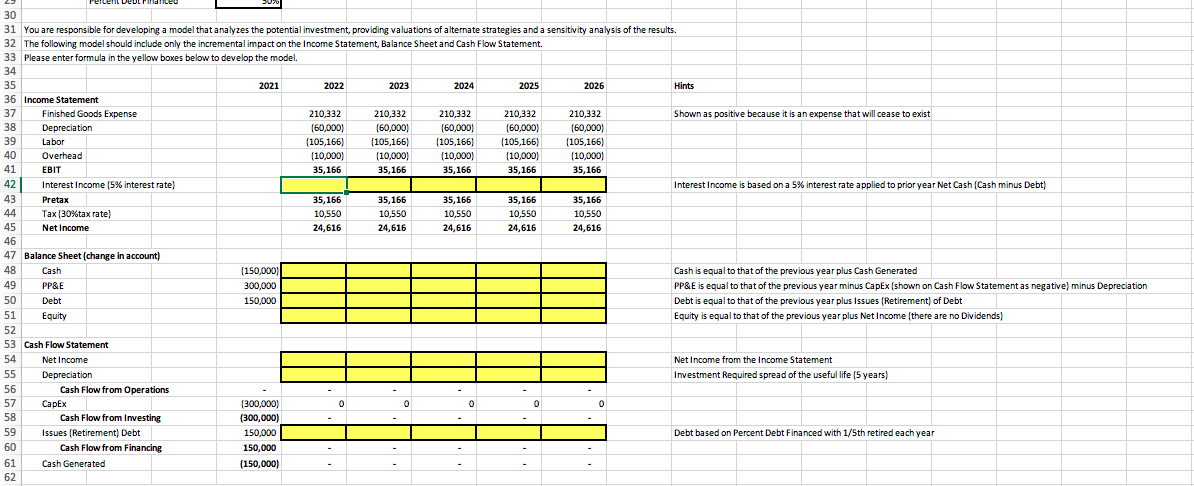Select row header number 59
The height and width of the screenshot is (486, 1194).
[x=11, y=433]
